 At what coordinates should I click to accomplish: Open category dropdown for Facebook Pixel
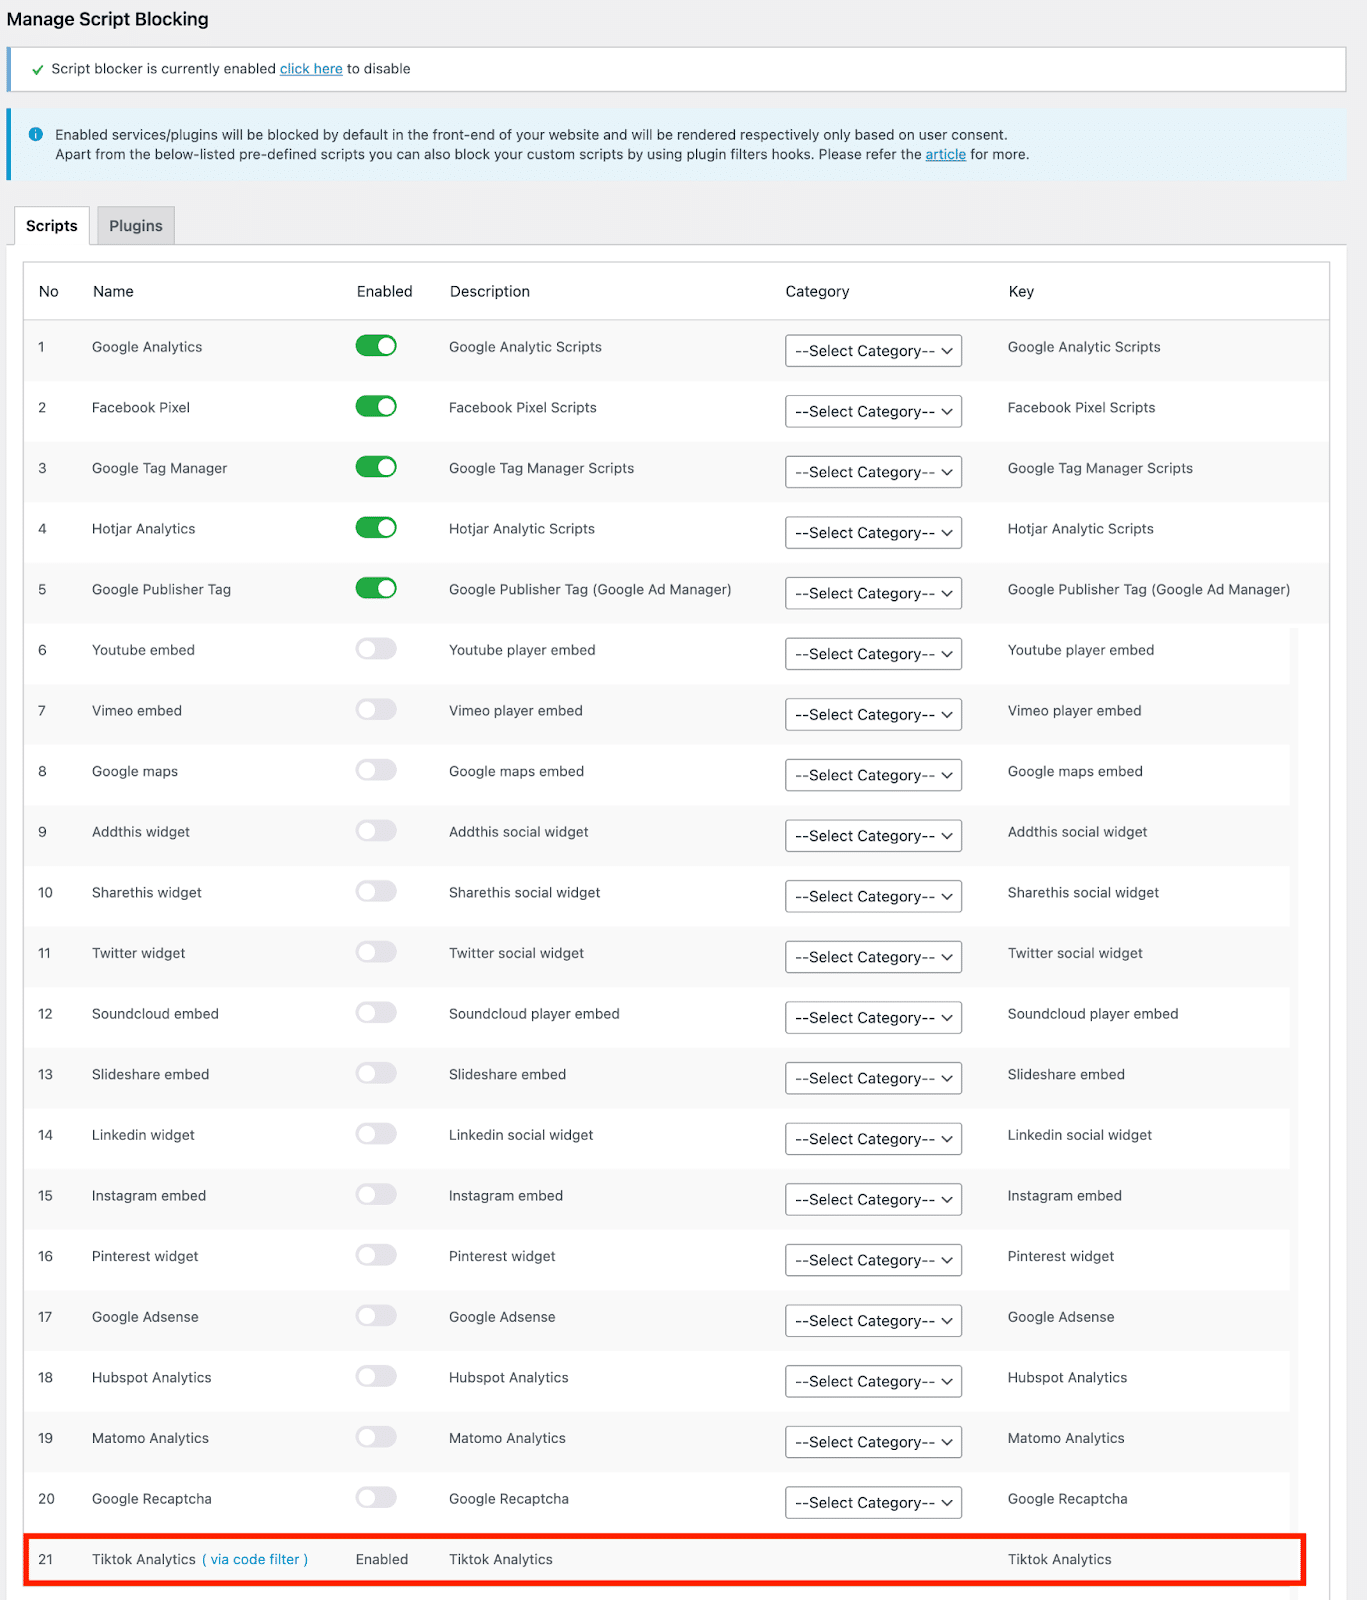pos(873,412)
